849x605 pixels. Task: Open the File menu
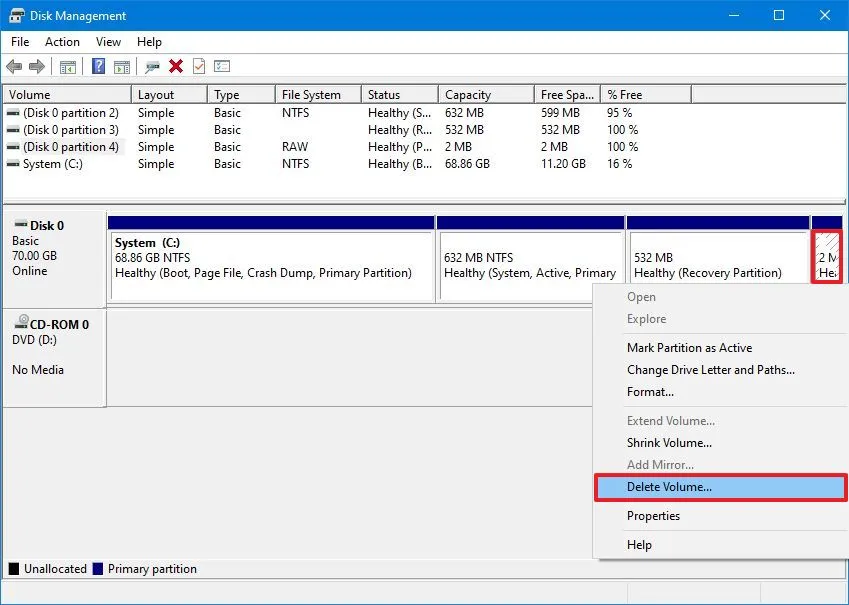tap(19, 42)
